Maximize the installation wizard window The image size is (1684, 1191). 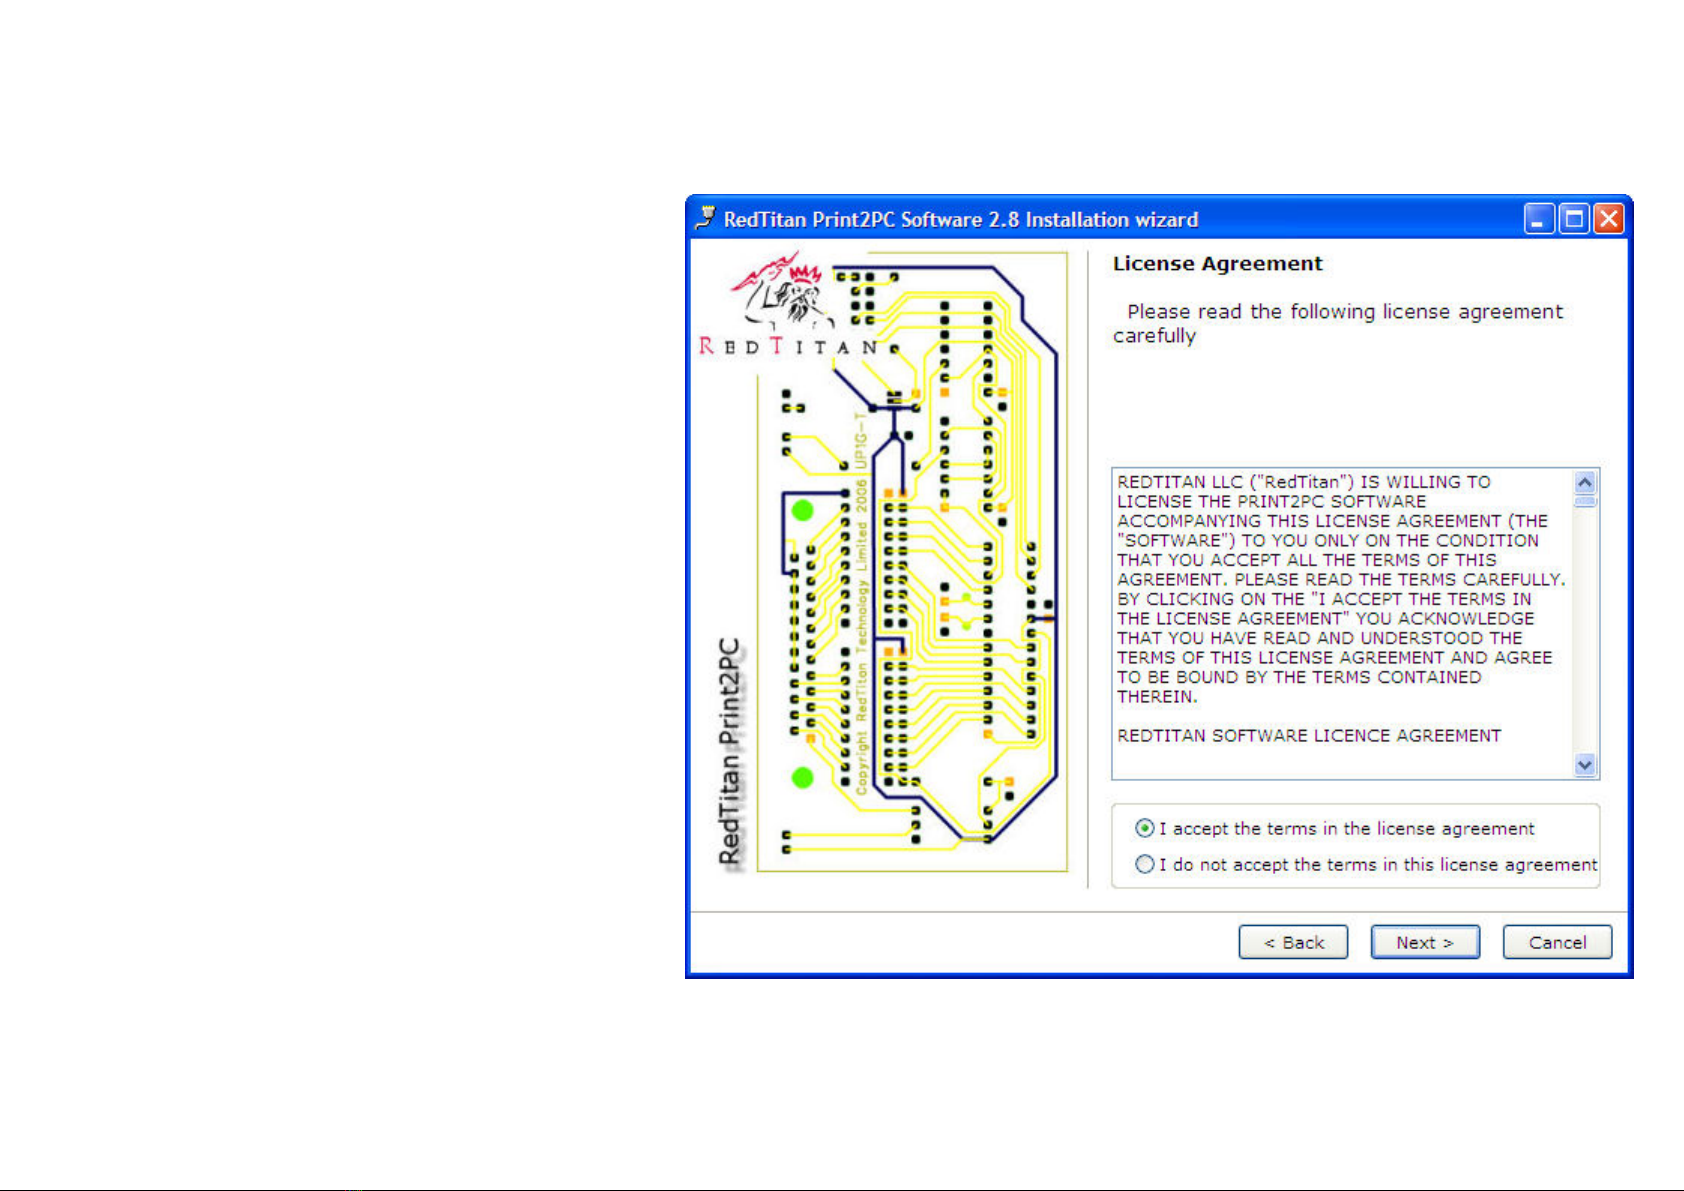click(1574, 218)
